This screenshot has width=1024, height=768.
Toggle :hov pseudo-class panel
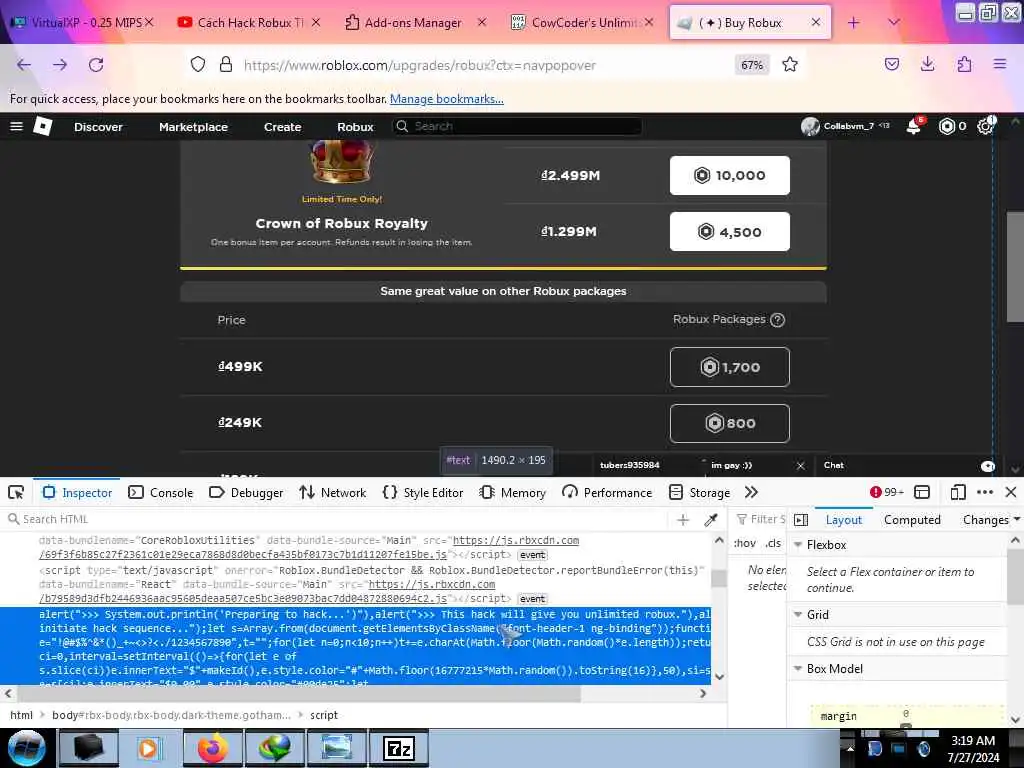click(744, 543)
